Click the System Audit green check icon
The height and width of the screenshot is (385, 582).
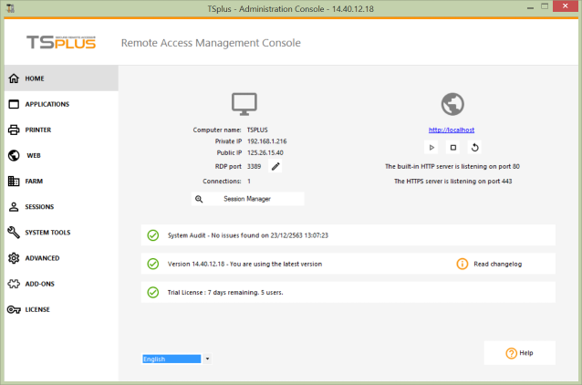(x=153, y=235)
